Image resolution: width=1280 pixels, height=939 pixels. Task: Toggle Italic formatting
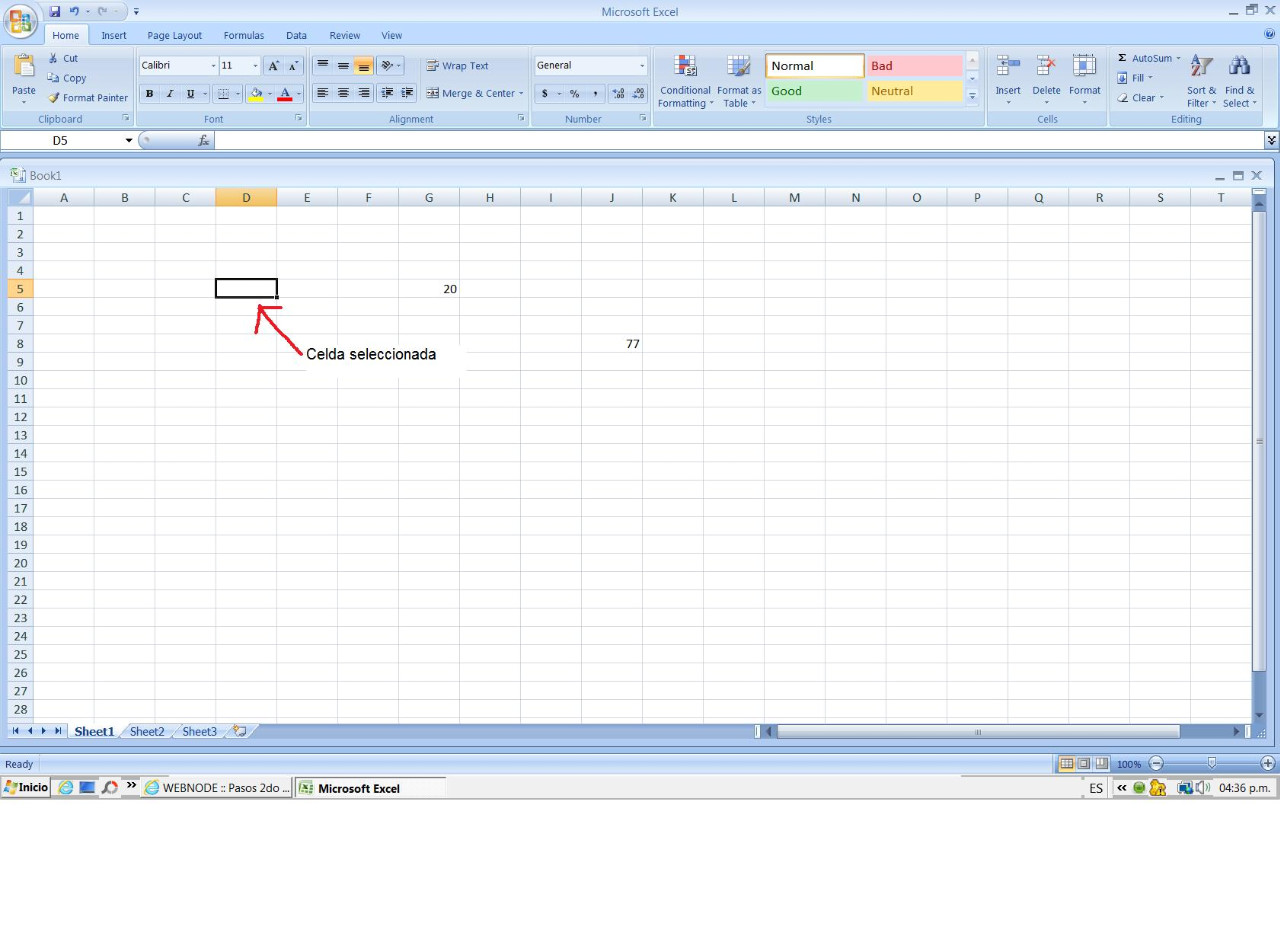pos(170,94)
